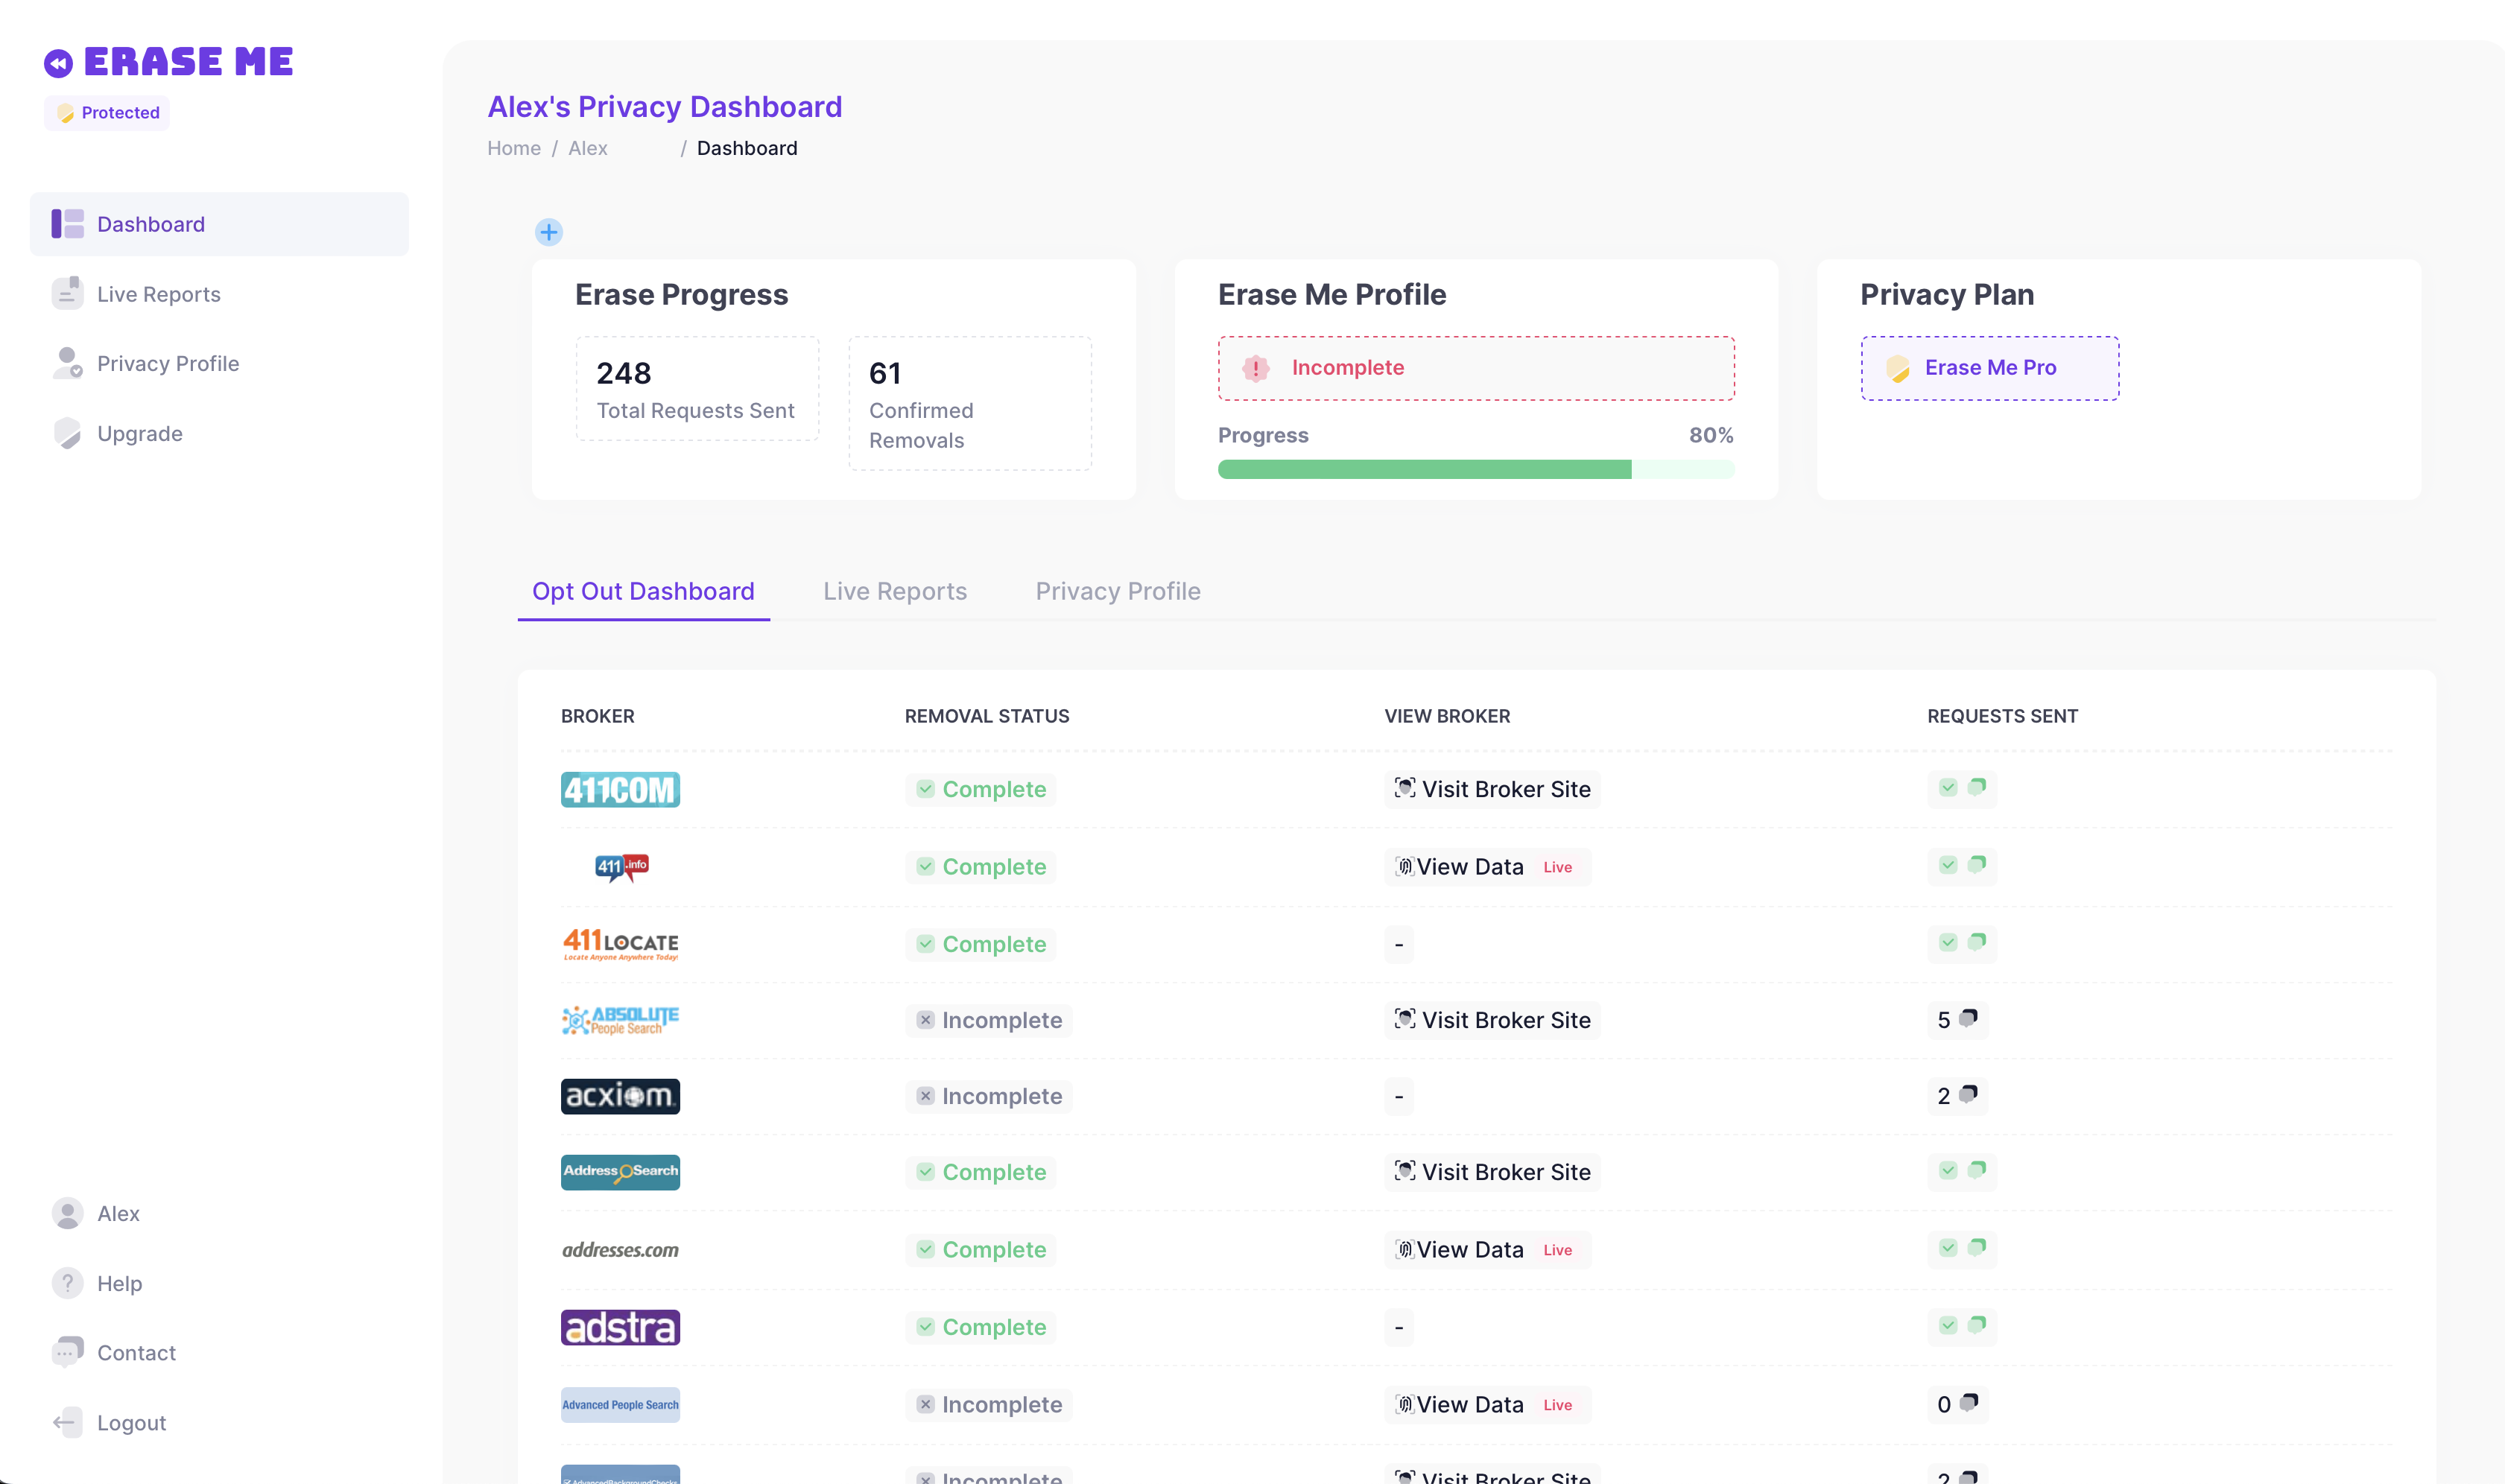Click the Erase Me logo icon
Viewport: 2505px width, 1484px height.
point(58,63)
